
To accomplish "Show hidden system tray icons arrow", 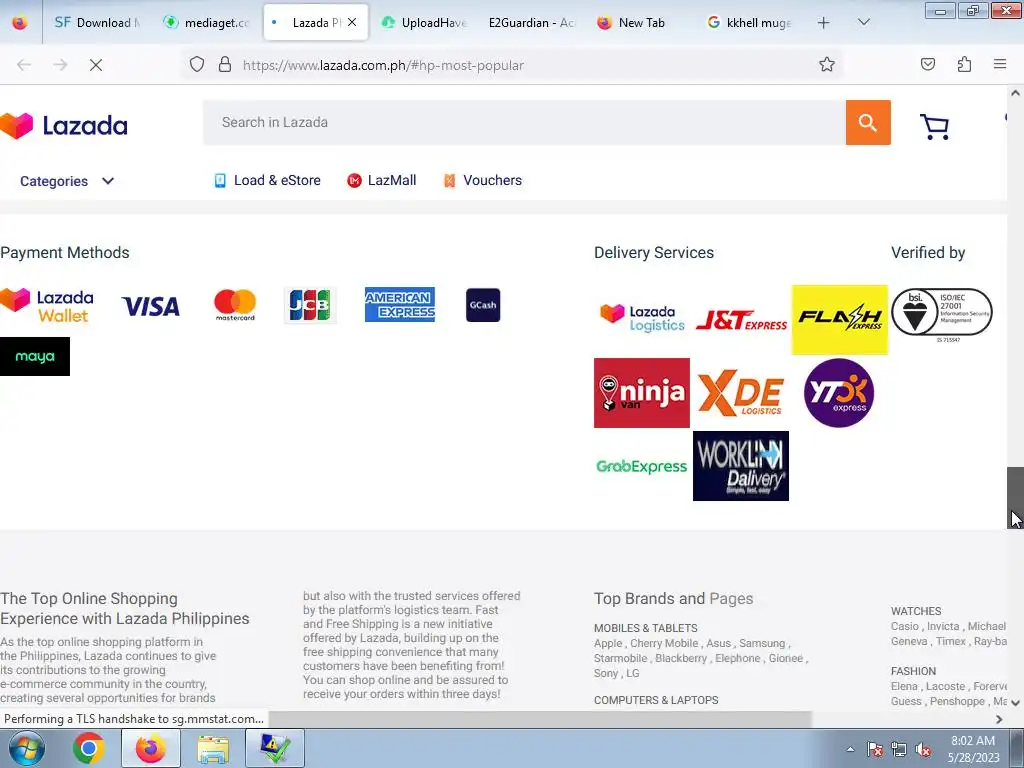I will 850,749.
